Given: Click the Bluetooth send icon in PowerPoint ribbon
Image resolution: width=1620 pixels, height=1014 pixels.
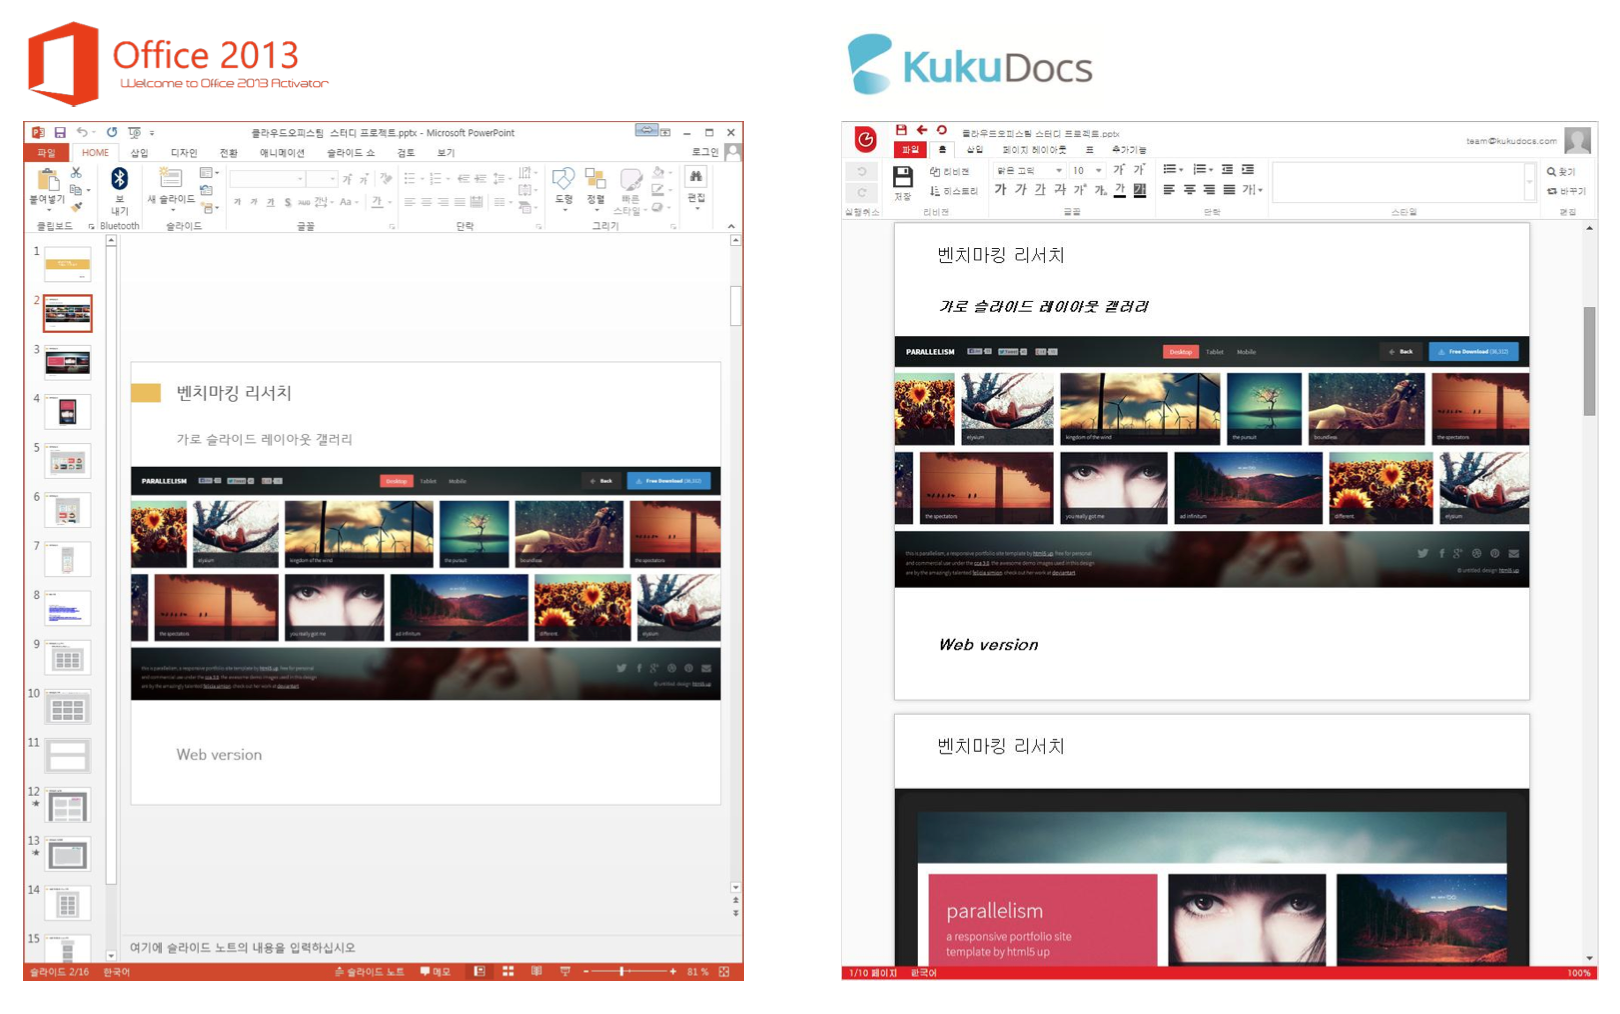Looking at the screenshot, I should [x=119, y=180].
